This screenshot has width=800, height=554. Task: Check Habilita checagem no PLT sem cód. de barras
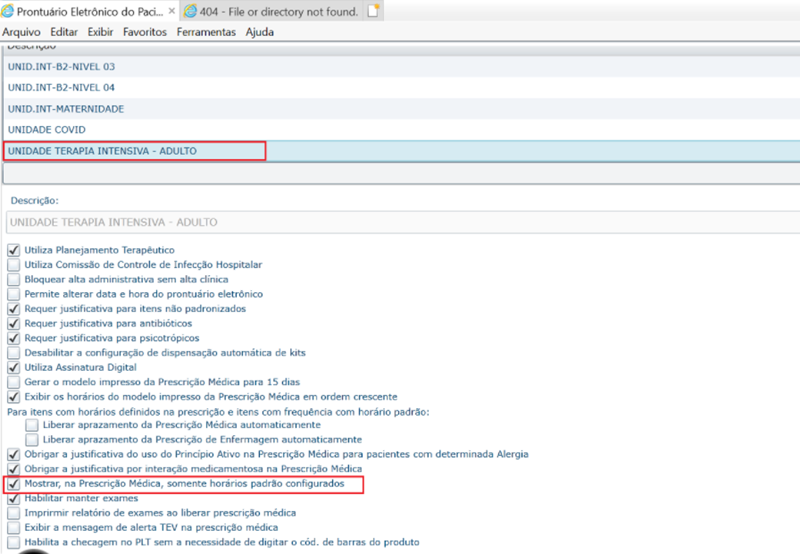click(x=14, y=543)
